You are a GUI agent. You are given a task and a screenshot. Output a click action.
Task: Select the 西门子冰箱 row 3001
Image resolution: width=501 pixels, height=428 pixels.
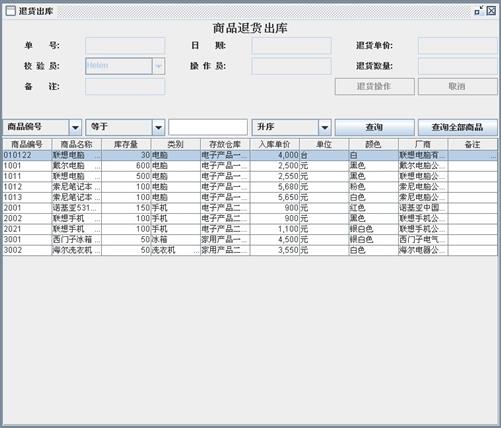tap(250, 240)
